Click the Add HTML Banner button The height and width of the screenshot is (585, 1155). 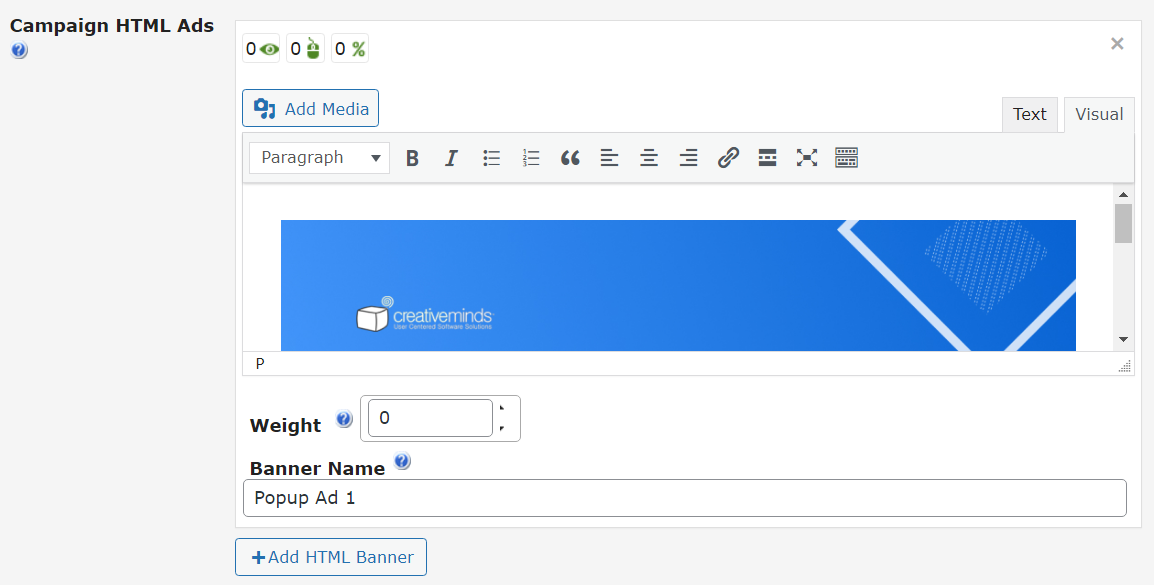point(331,557)
